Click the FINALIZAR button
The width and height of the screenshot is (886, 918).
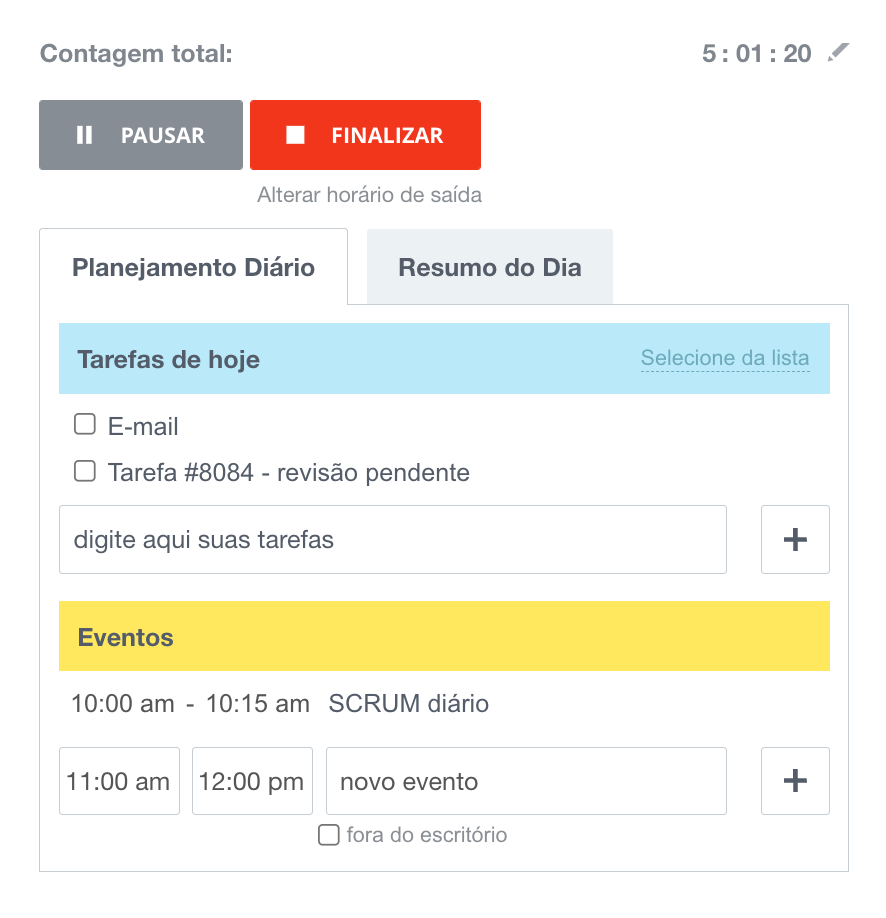[365, 134]
